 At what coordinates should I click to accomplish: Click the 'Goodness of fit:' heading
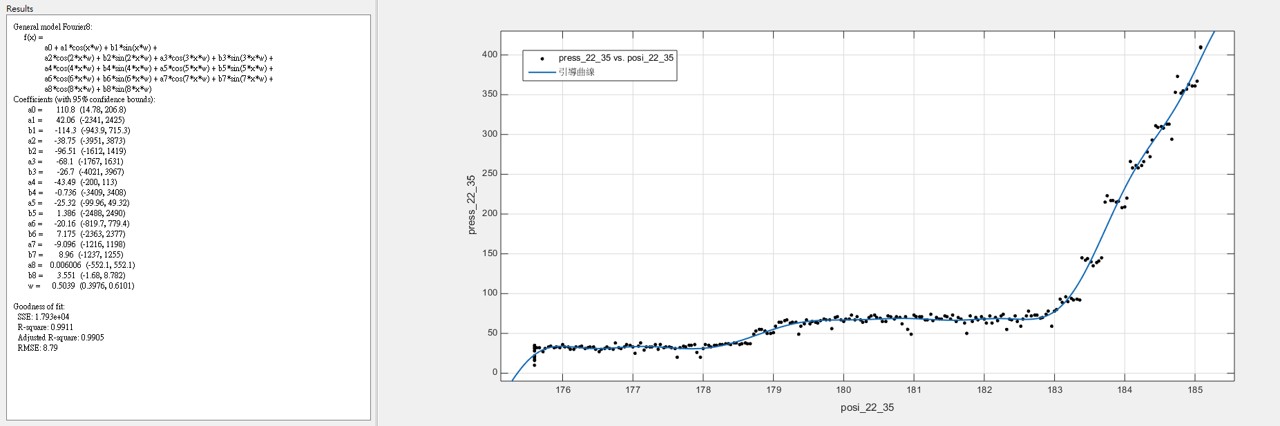pos(43,305)
